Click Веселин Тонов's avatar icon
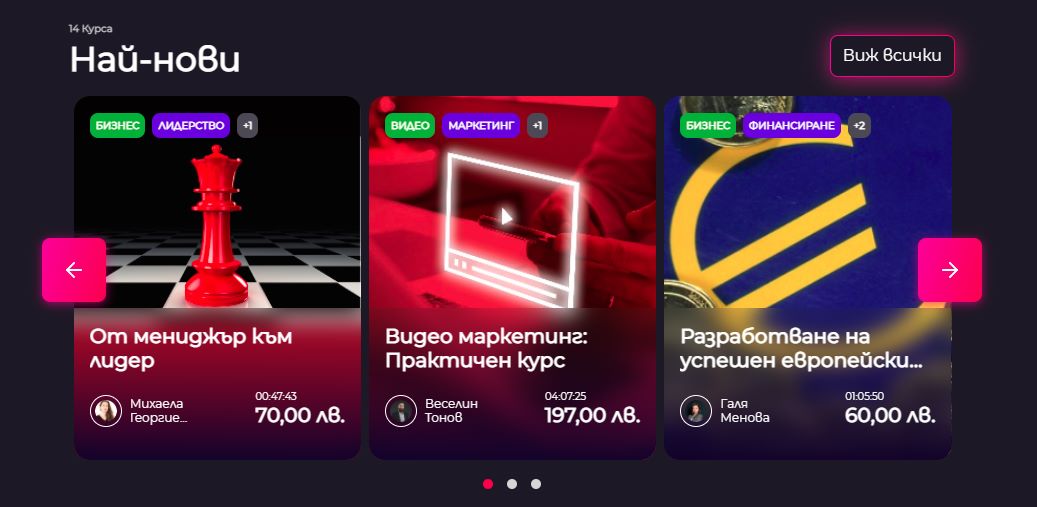The height and width of the screenshot is (507, 1037). (401, 411)
